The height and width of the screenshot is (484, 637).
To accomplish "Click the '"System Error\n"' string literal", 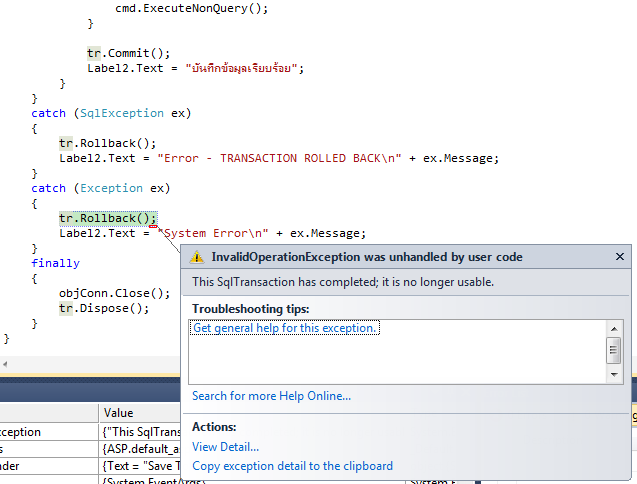I will (x=213, y=233).
